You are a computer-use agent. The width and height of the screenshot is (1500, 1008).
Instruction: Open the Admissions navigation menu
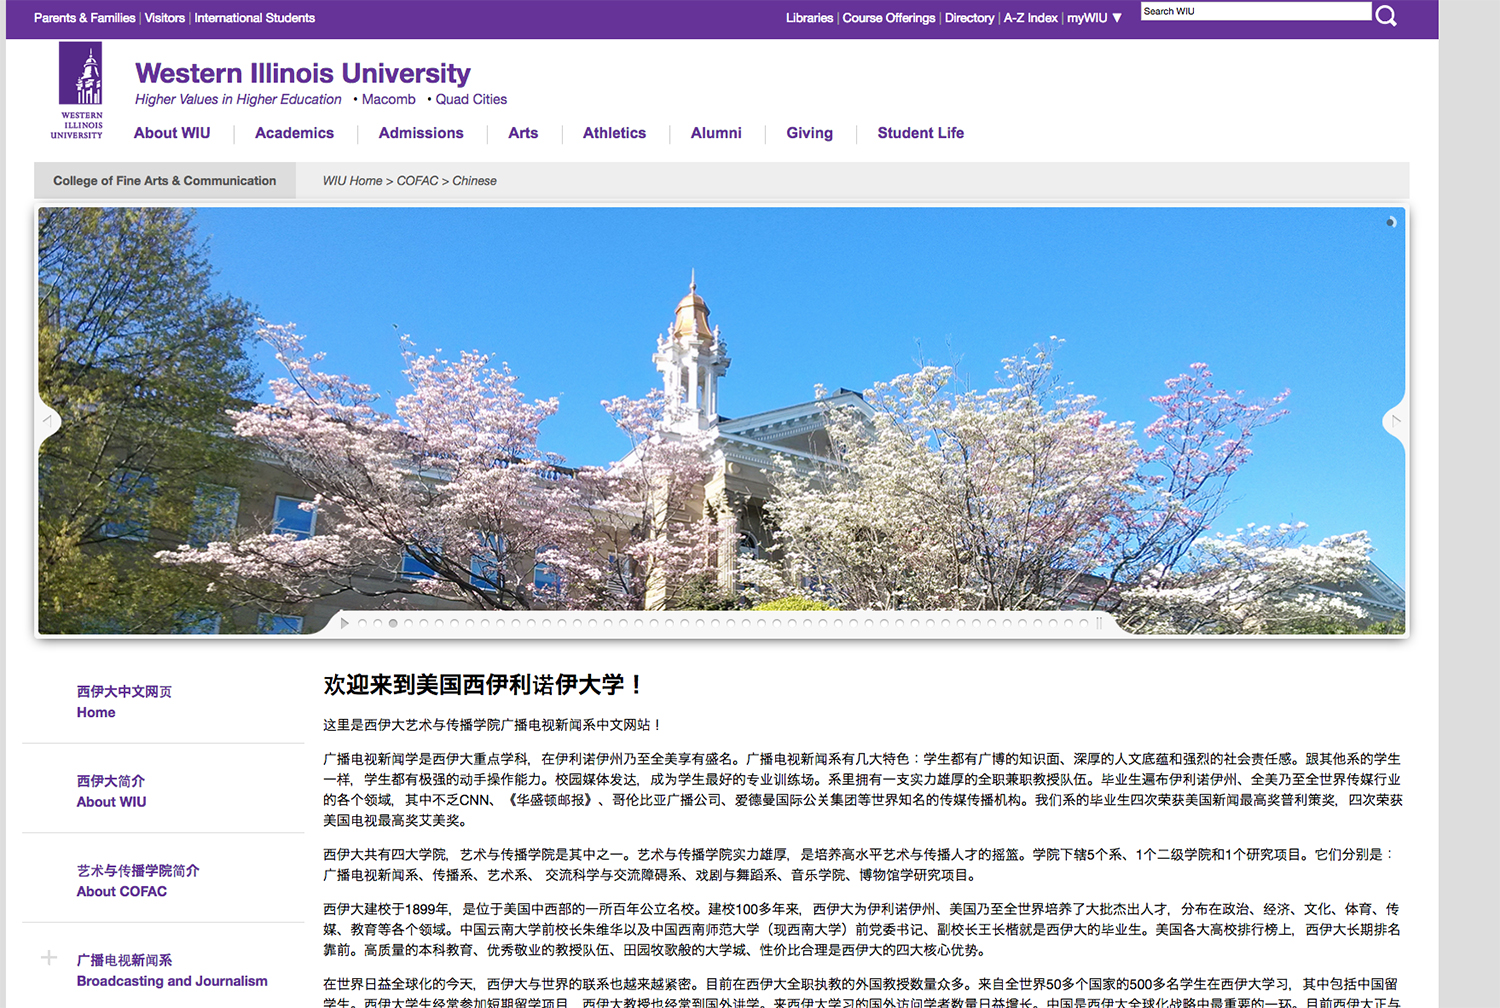tap(421, 133)
